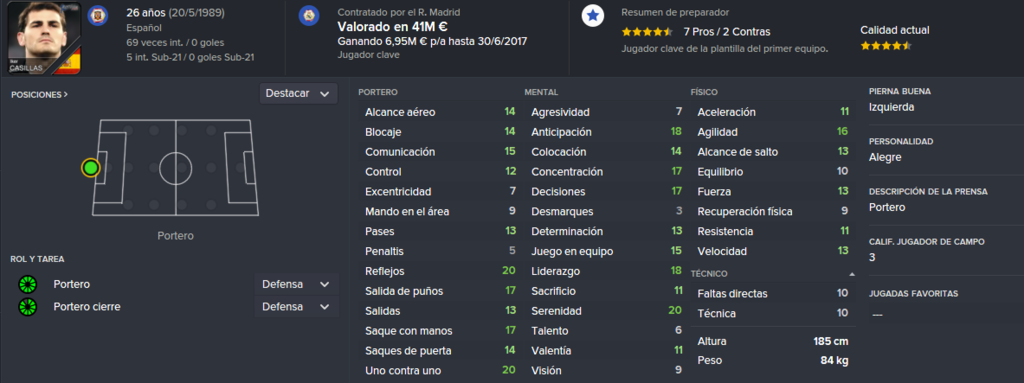This screenshot has width=1024, height=383.
Task: Select the Portero role row
Action: coord(175,284)
